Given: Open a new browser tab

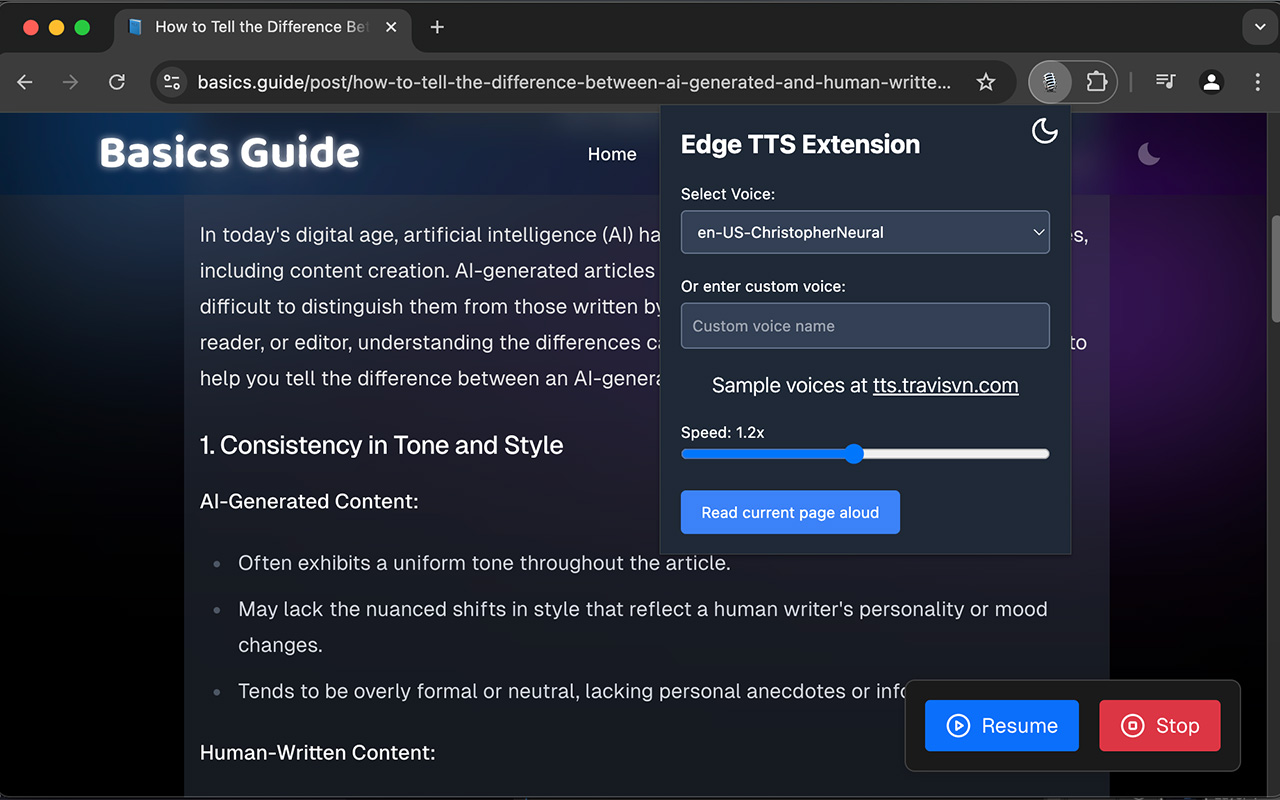Looking at the screenshot, I should click(437, 27).
